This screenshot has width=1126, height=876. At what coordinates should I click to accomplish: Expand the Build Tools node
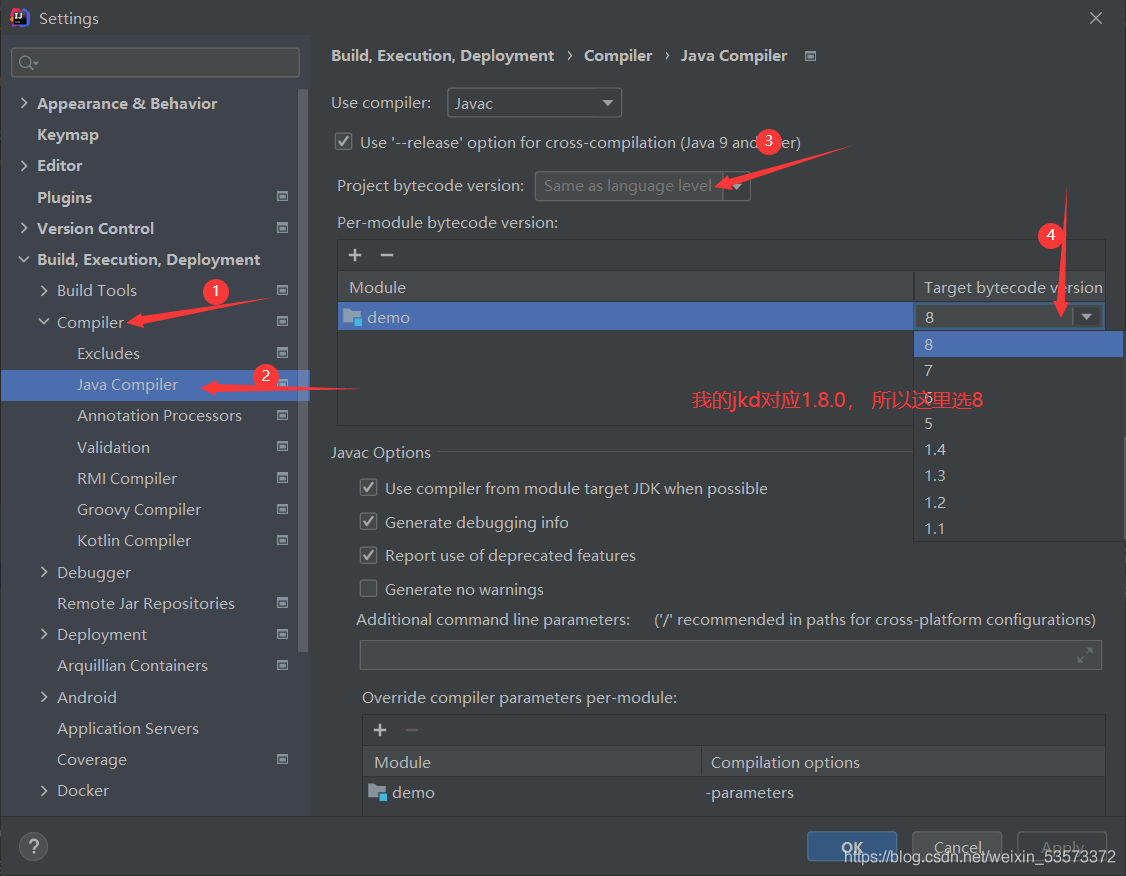[44, 291]
